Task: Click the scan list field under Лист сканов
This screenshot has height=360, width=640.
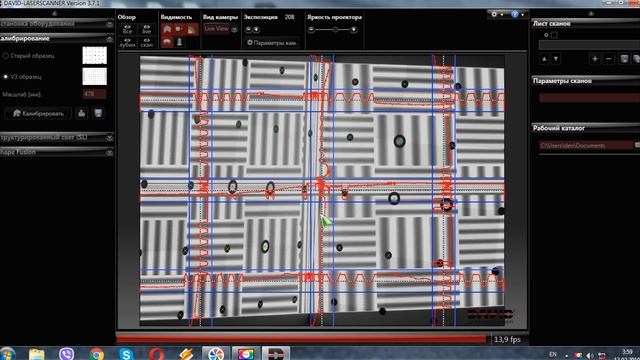Action: tap(589, 45)
